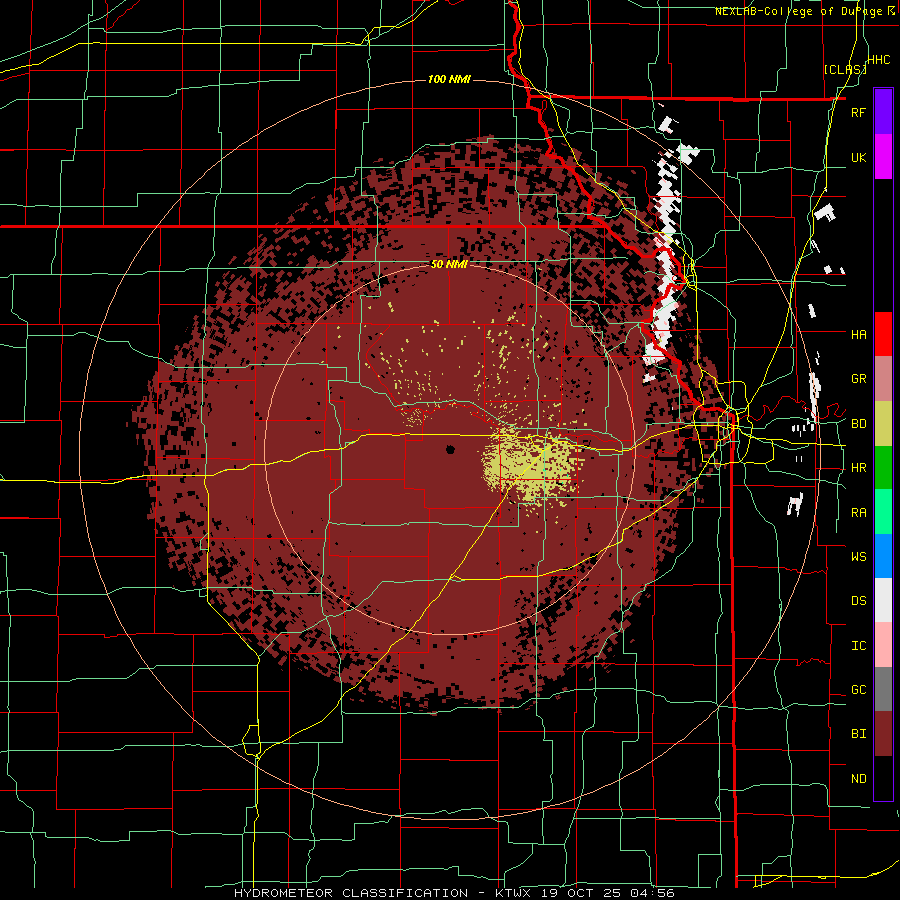Click the UK magenta legend swatch
The image size is (900, 900).
click(x=883, y=157)
